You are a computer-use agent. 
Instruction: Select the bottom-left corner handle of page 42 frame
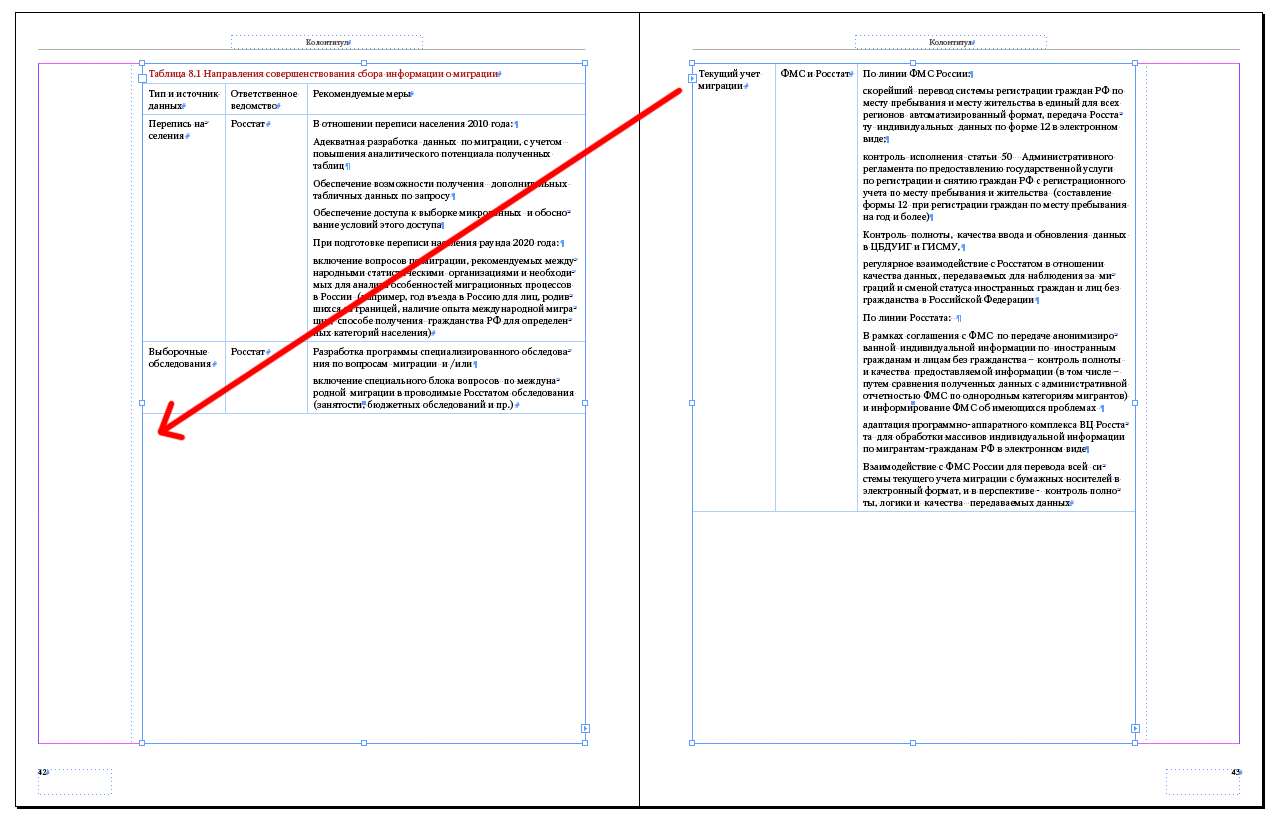[142, 743]
